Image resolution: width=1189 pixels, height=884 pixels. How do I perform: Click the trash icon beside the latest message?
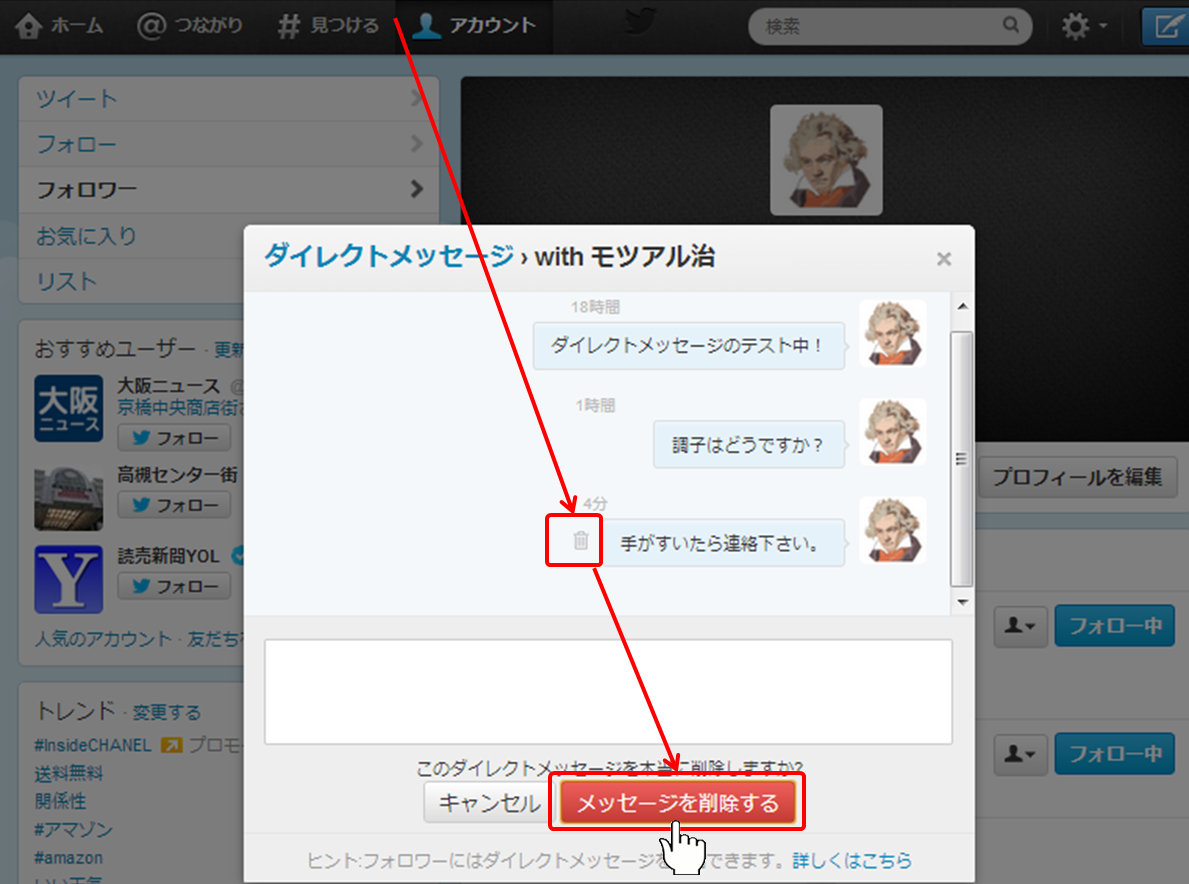(x=580, y=541)
